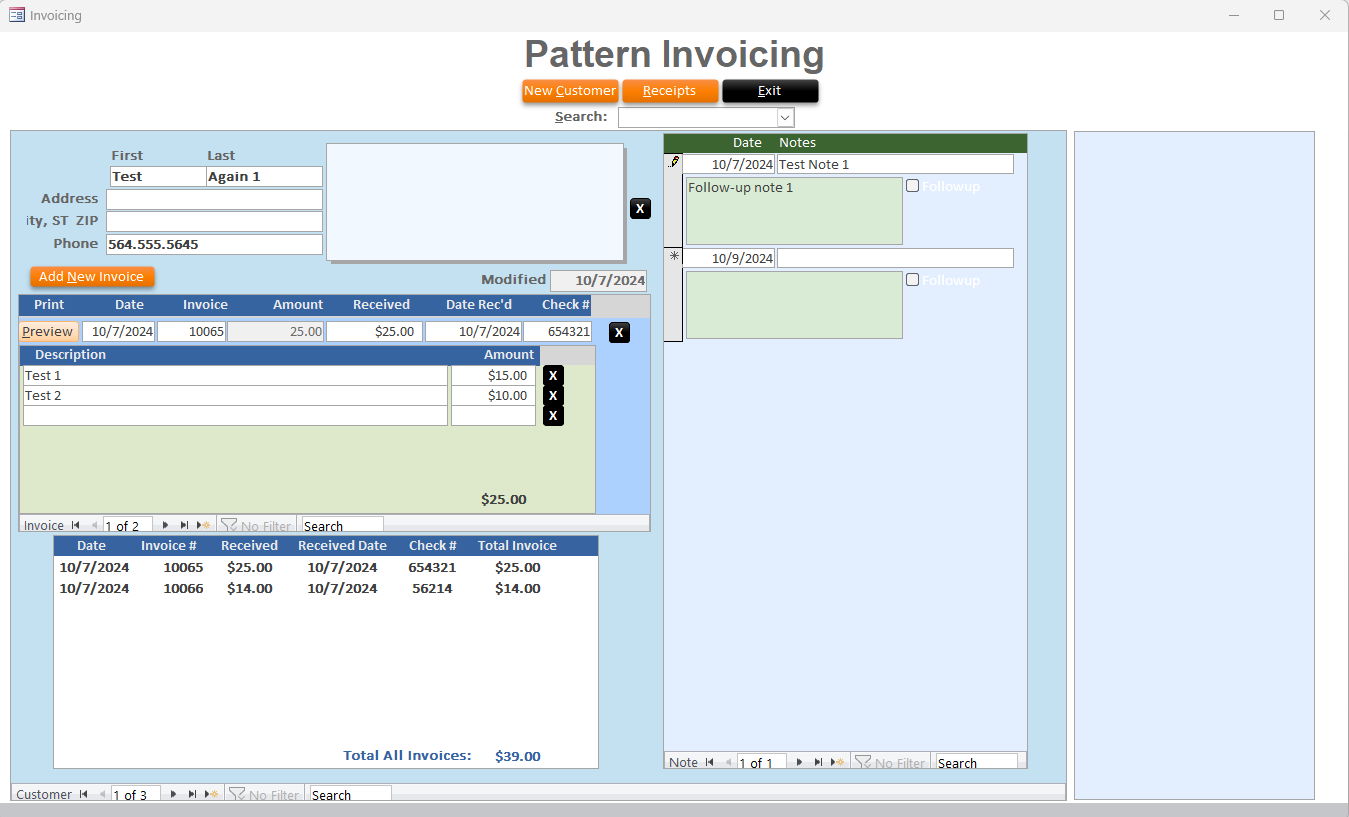Click the First name field containing Test
Viewport: 1349px width, 817px height.
click(158, 177)
